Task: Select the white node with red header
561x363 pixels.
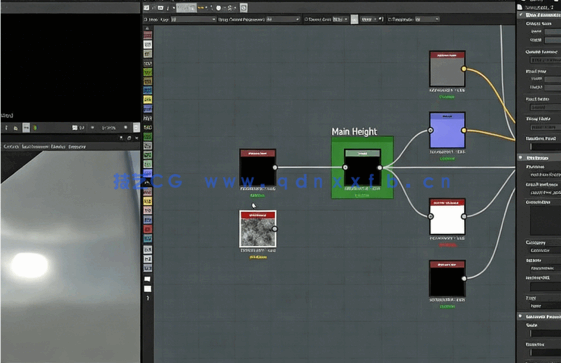Action: coord(447,217)
